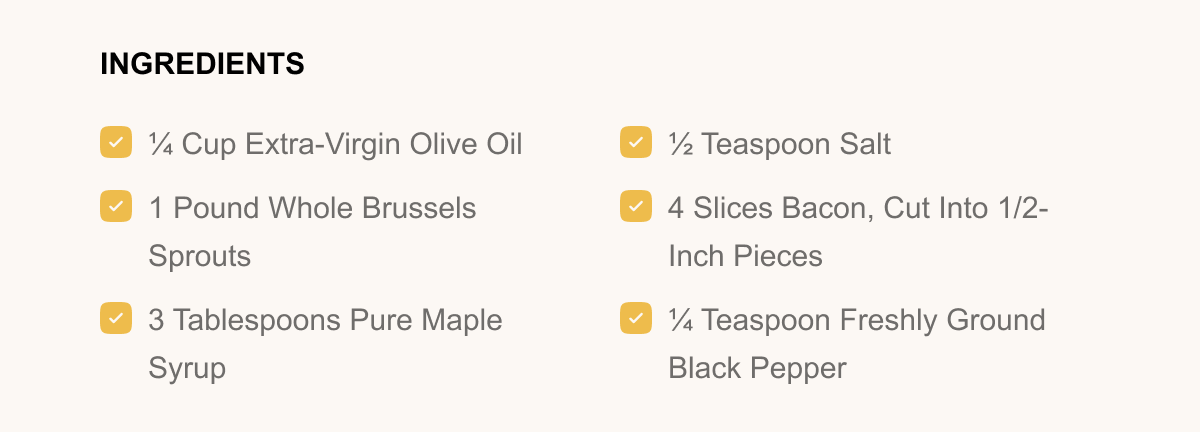This screenshot has width=1200, height=432.
Task: Click the "¼ Teaspoon Freshly Ground" text
Action: pyautogui.click(x=857, y=320)
